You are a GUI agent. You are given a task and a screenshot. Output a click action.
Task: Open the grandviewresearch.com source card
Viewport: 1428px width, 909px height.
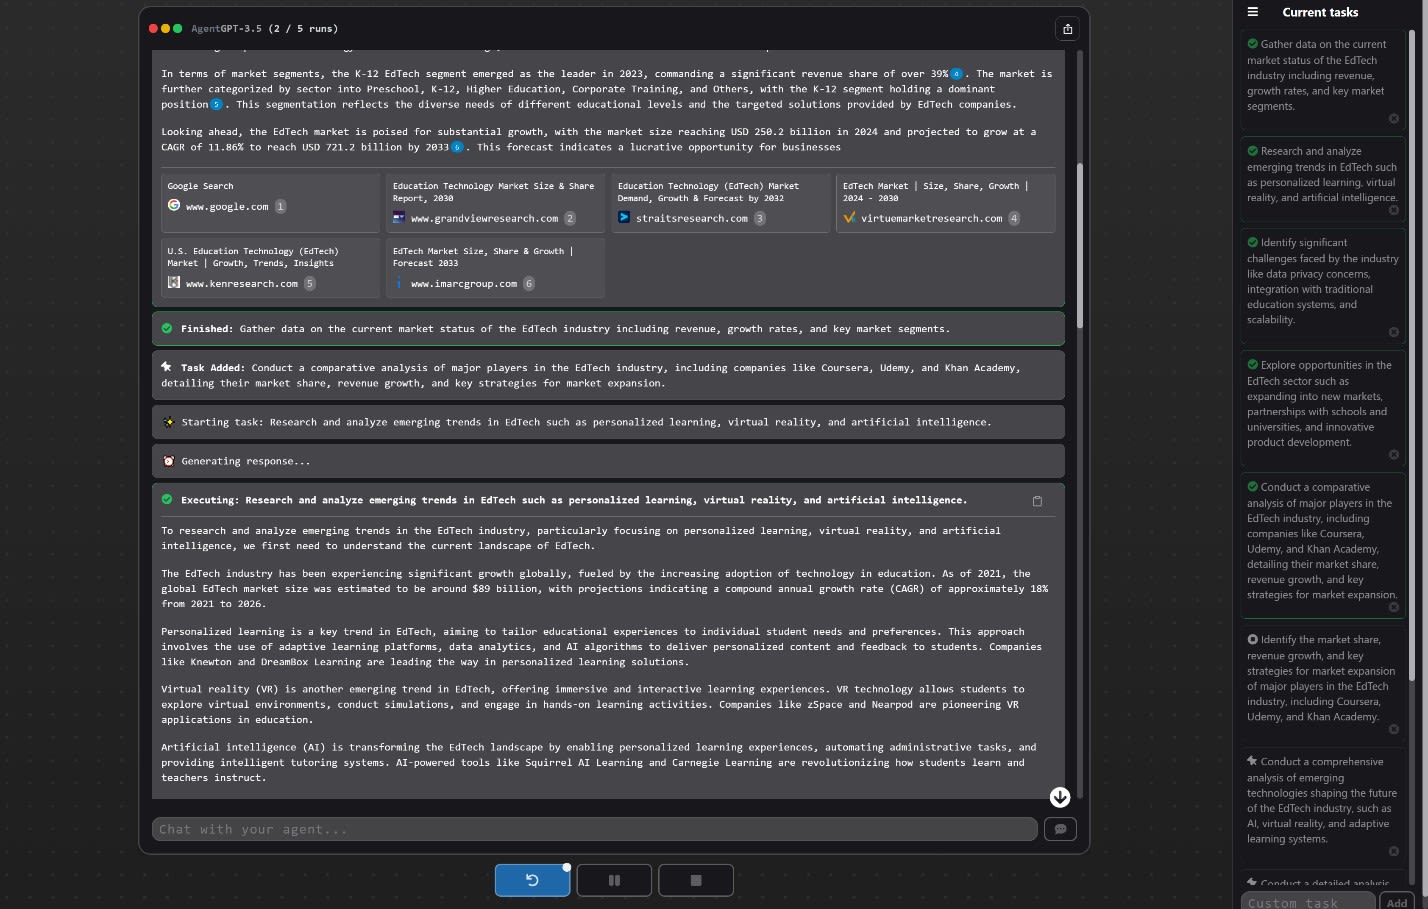(x=495, y=203)
